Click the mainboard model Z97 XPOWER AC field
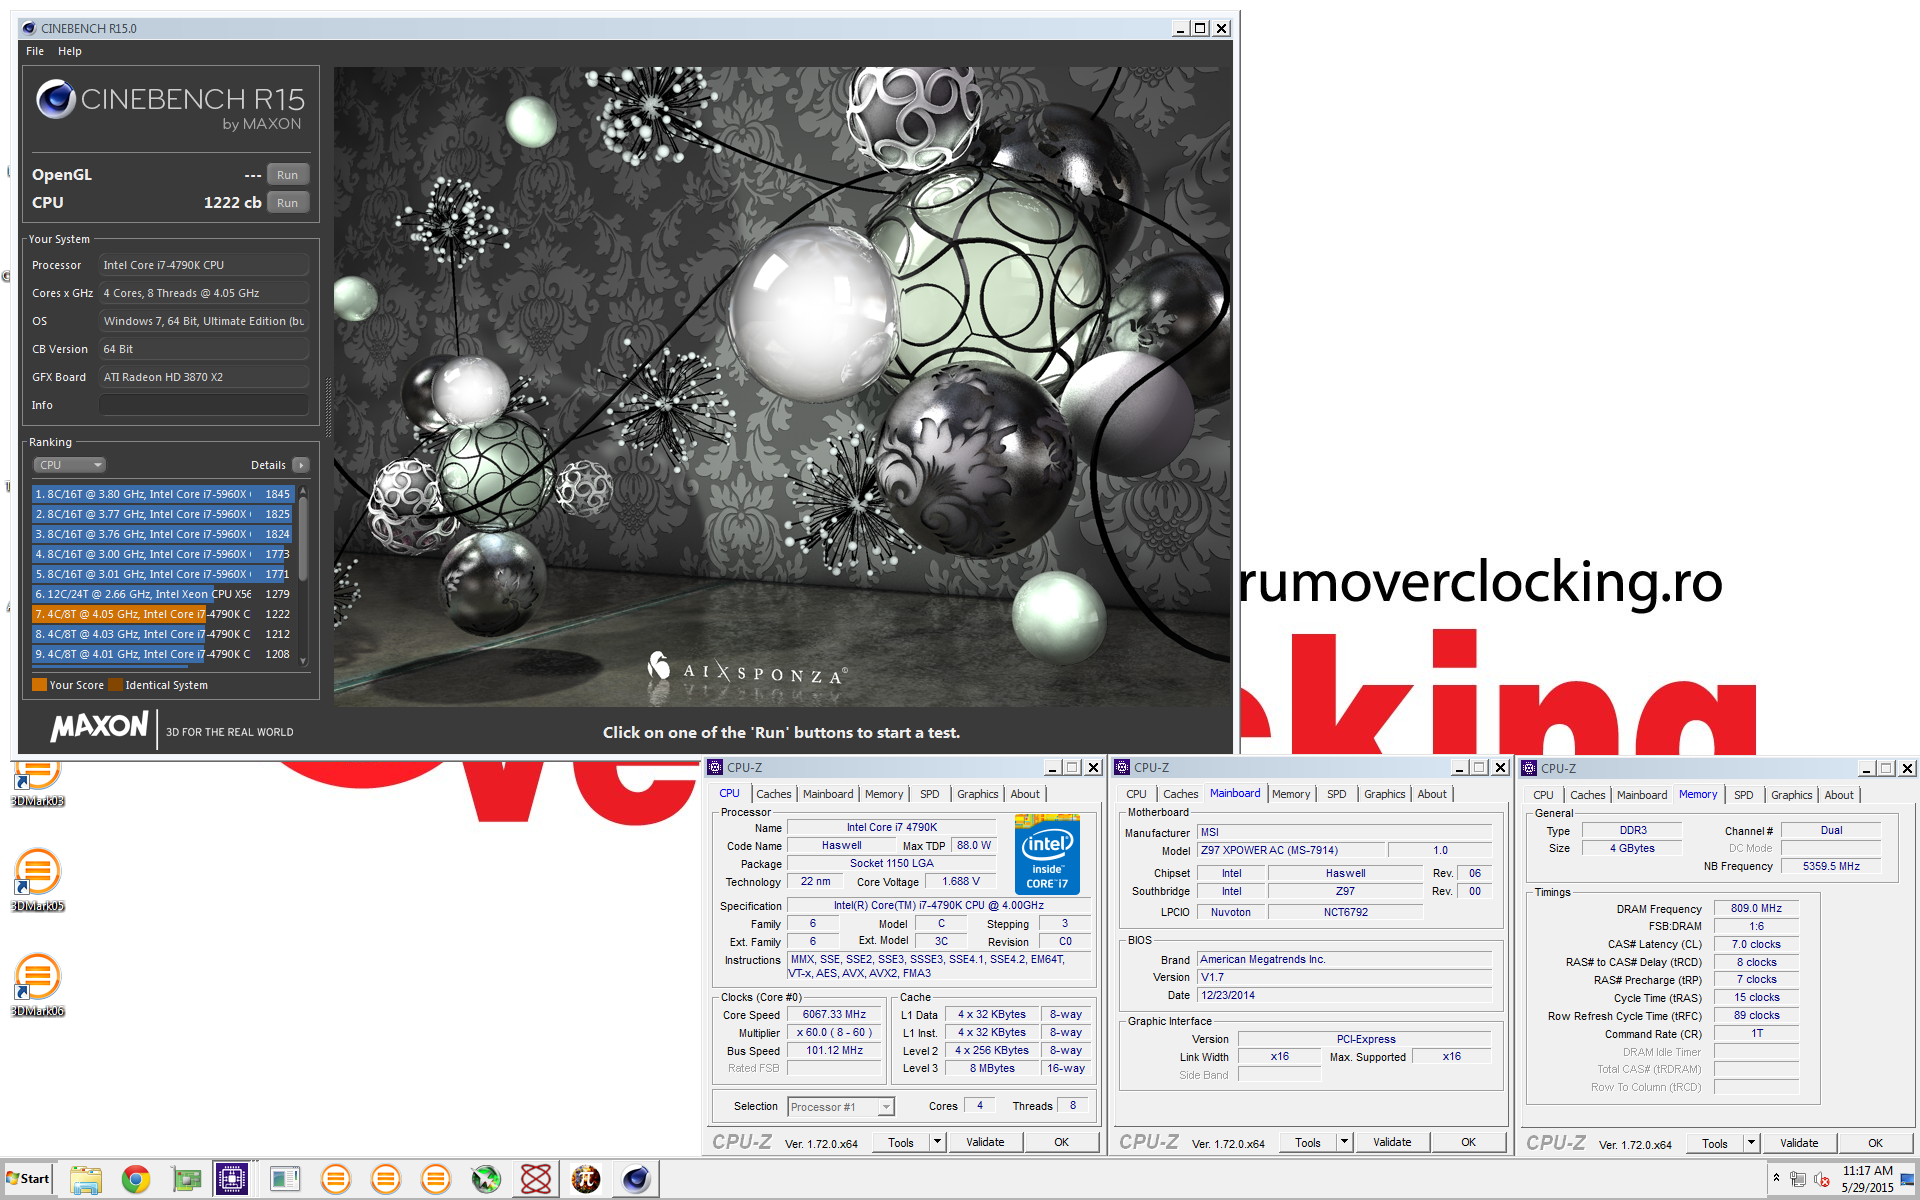The width and height of the screenshot is (1920, 1200). (1291, 850)
